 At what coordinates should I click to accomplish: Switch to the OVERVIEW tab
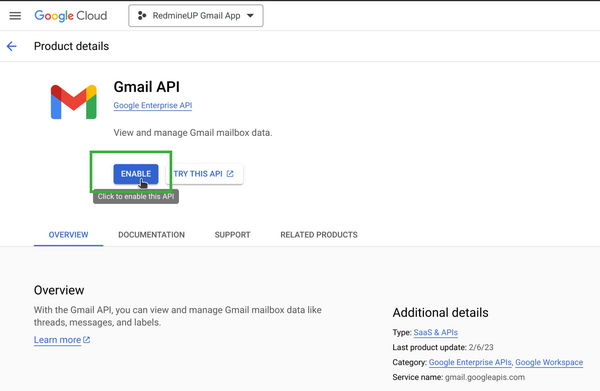[68, 235]
